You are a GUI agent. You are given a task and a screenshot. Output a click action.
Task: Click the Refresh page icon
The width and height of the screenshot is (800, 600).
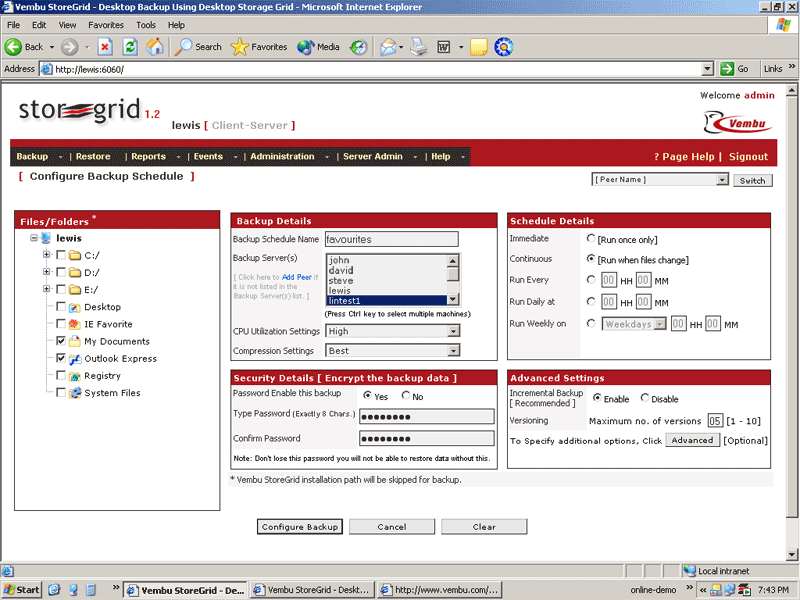pyautogui.click(x=130, y=47)
